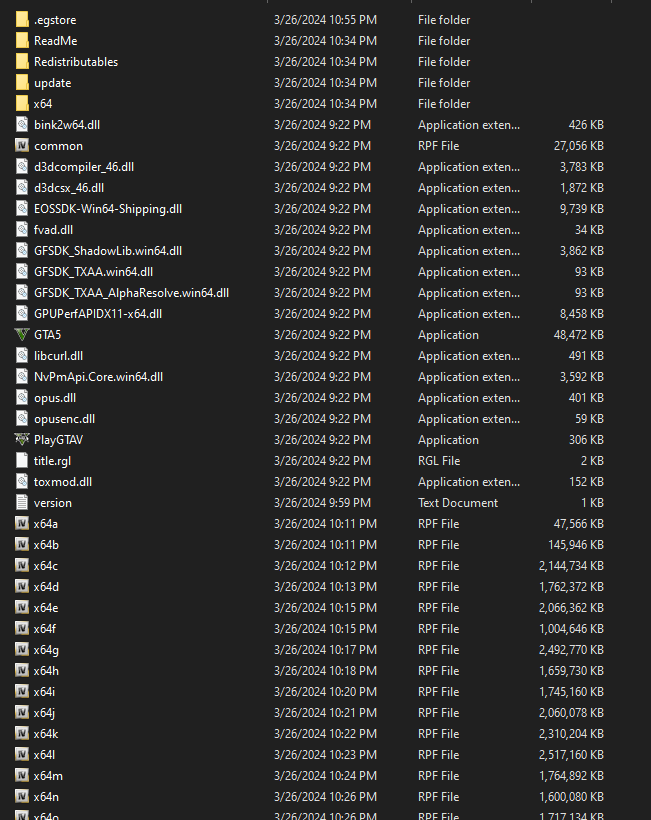Select the 2,517,160 KB size value
This screenshot has height=820, width=651.
pyautogui.click(x=571, y=755)
